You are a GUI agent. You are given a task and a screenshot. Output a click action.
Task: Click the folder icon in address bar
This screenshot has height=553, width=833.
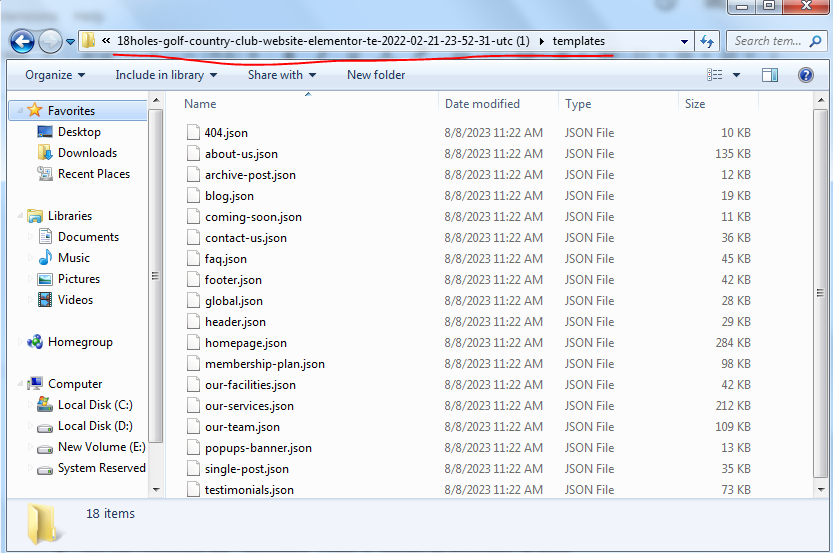pos(89,40)
